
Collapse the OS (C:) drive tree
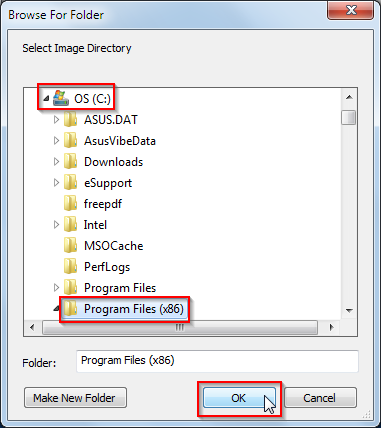click(x=46, y=98)
